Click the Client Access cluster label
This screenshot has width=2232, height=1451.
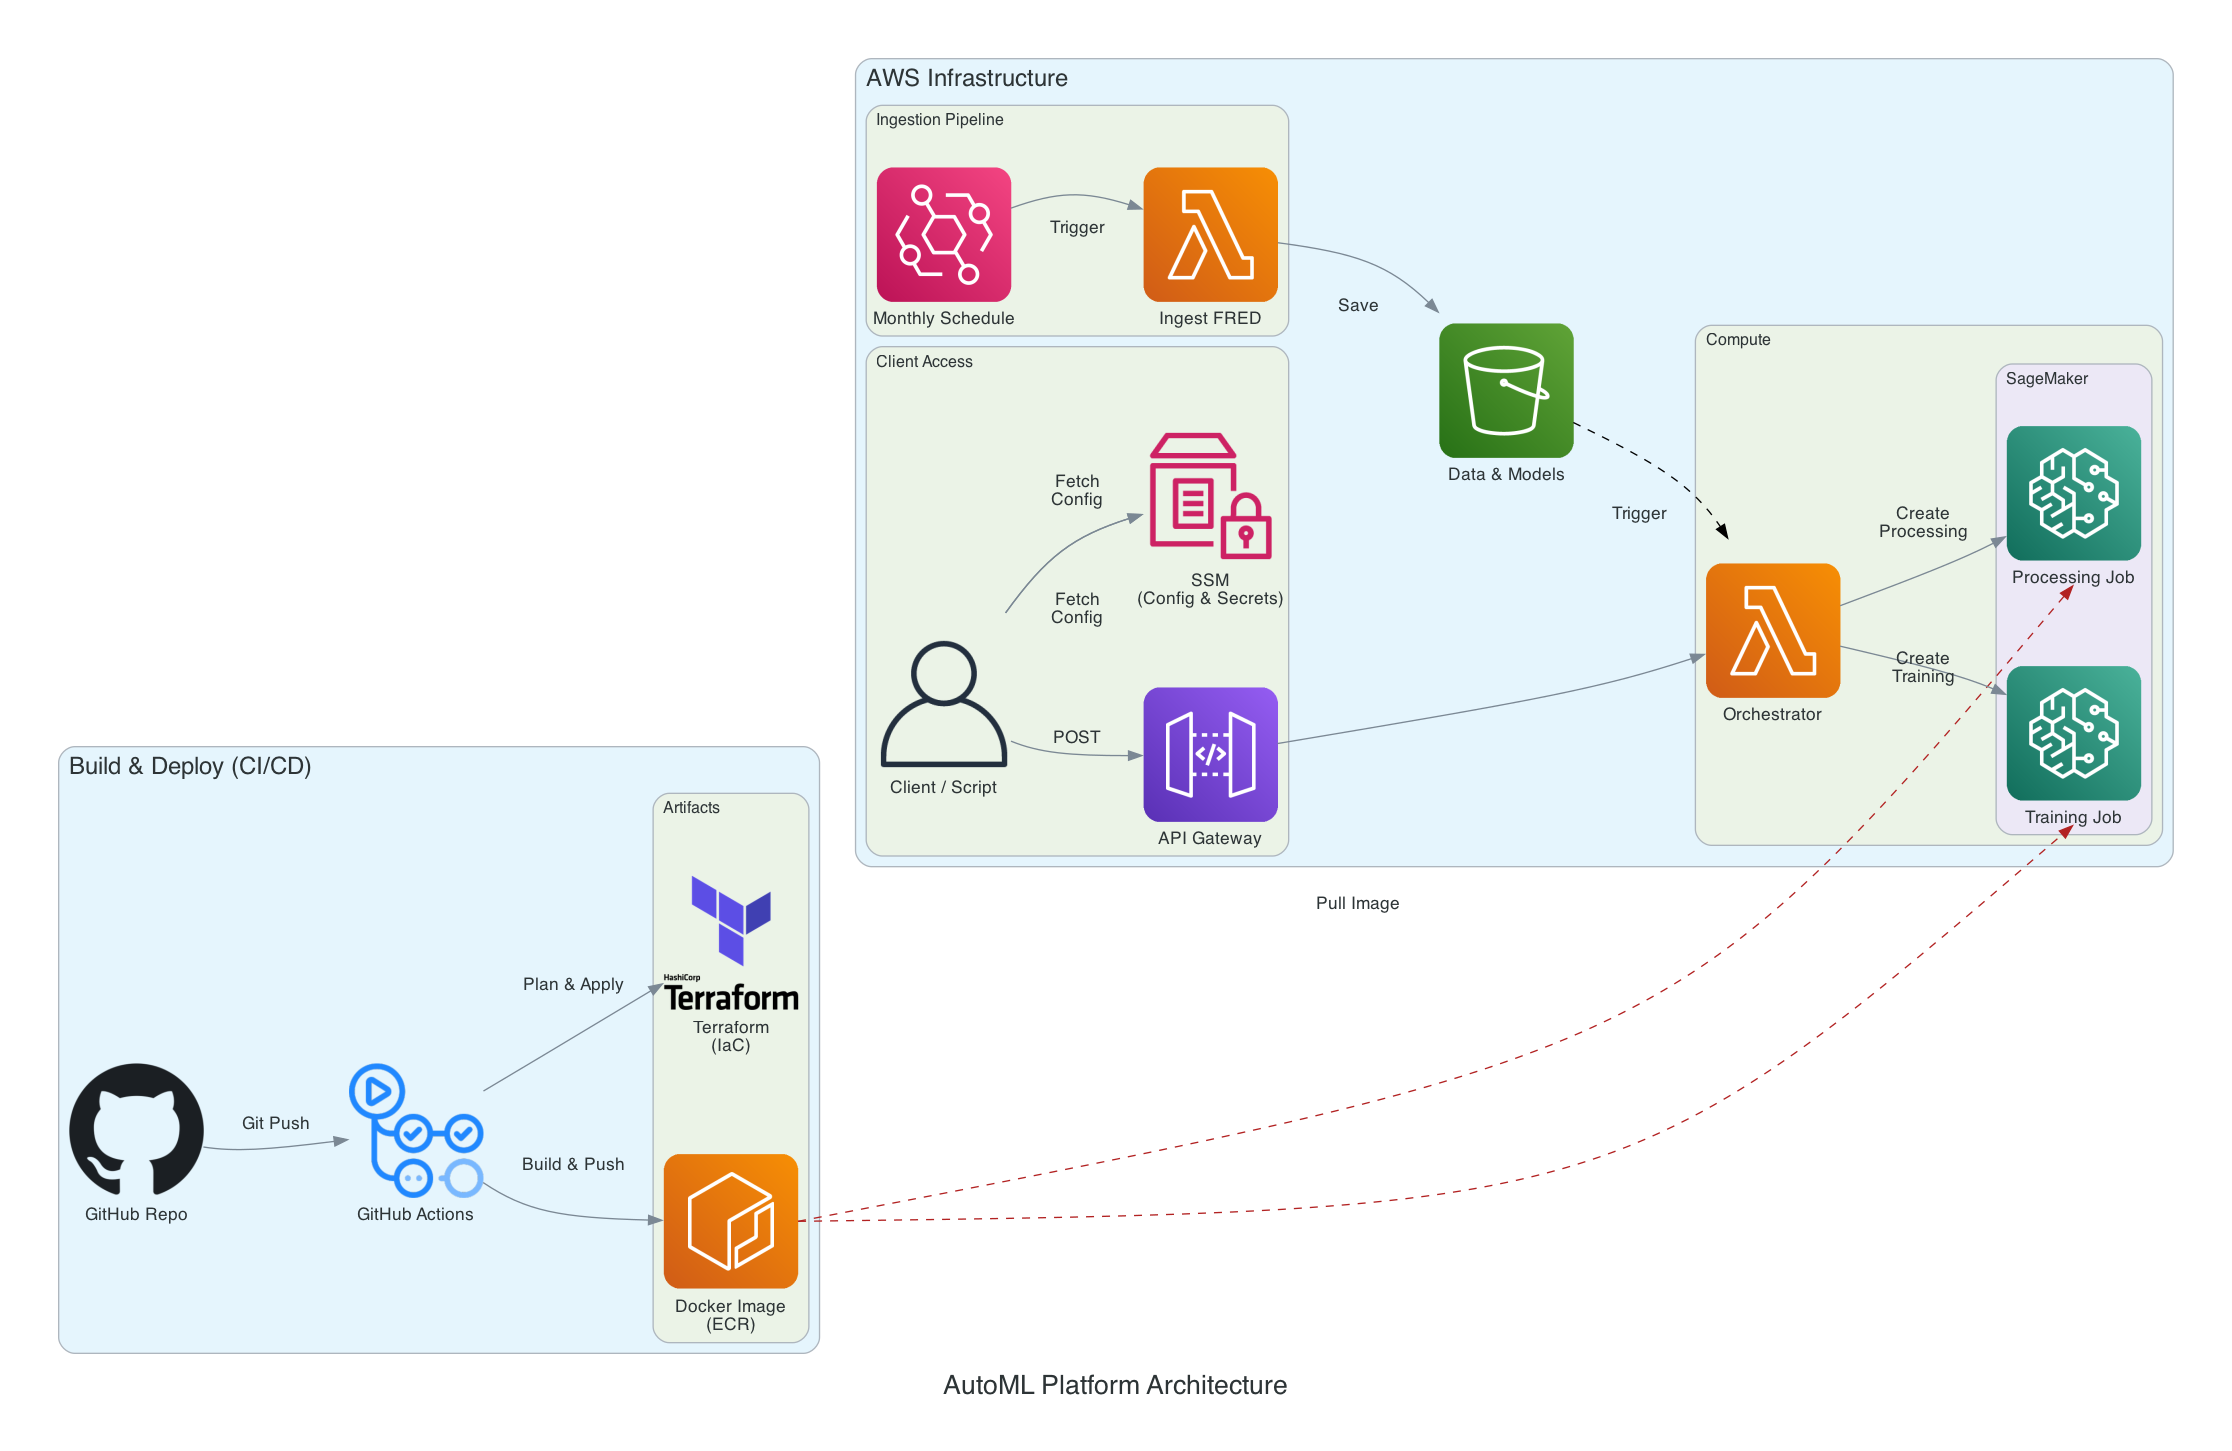point(923,362)
